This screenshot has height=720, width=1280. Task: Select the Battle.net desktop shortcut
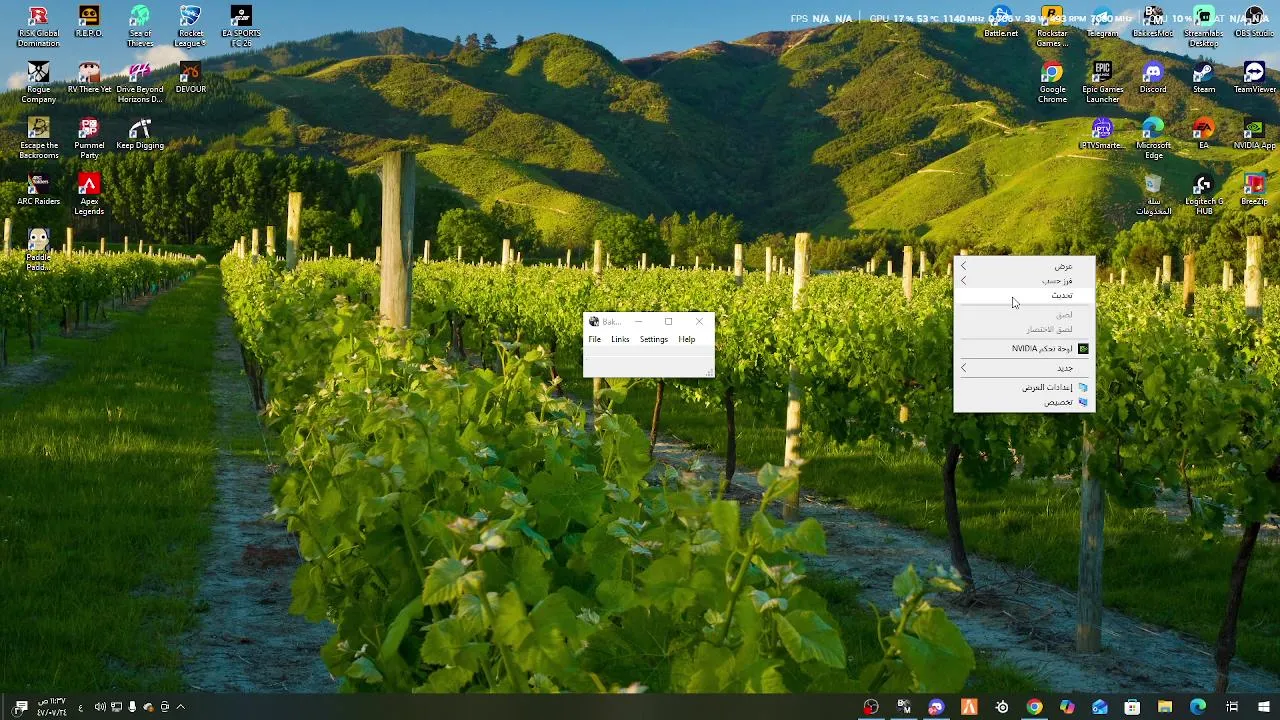click(1001, 23)
